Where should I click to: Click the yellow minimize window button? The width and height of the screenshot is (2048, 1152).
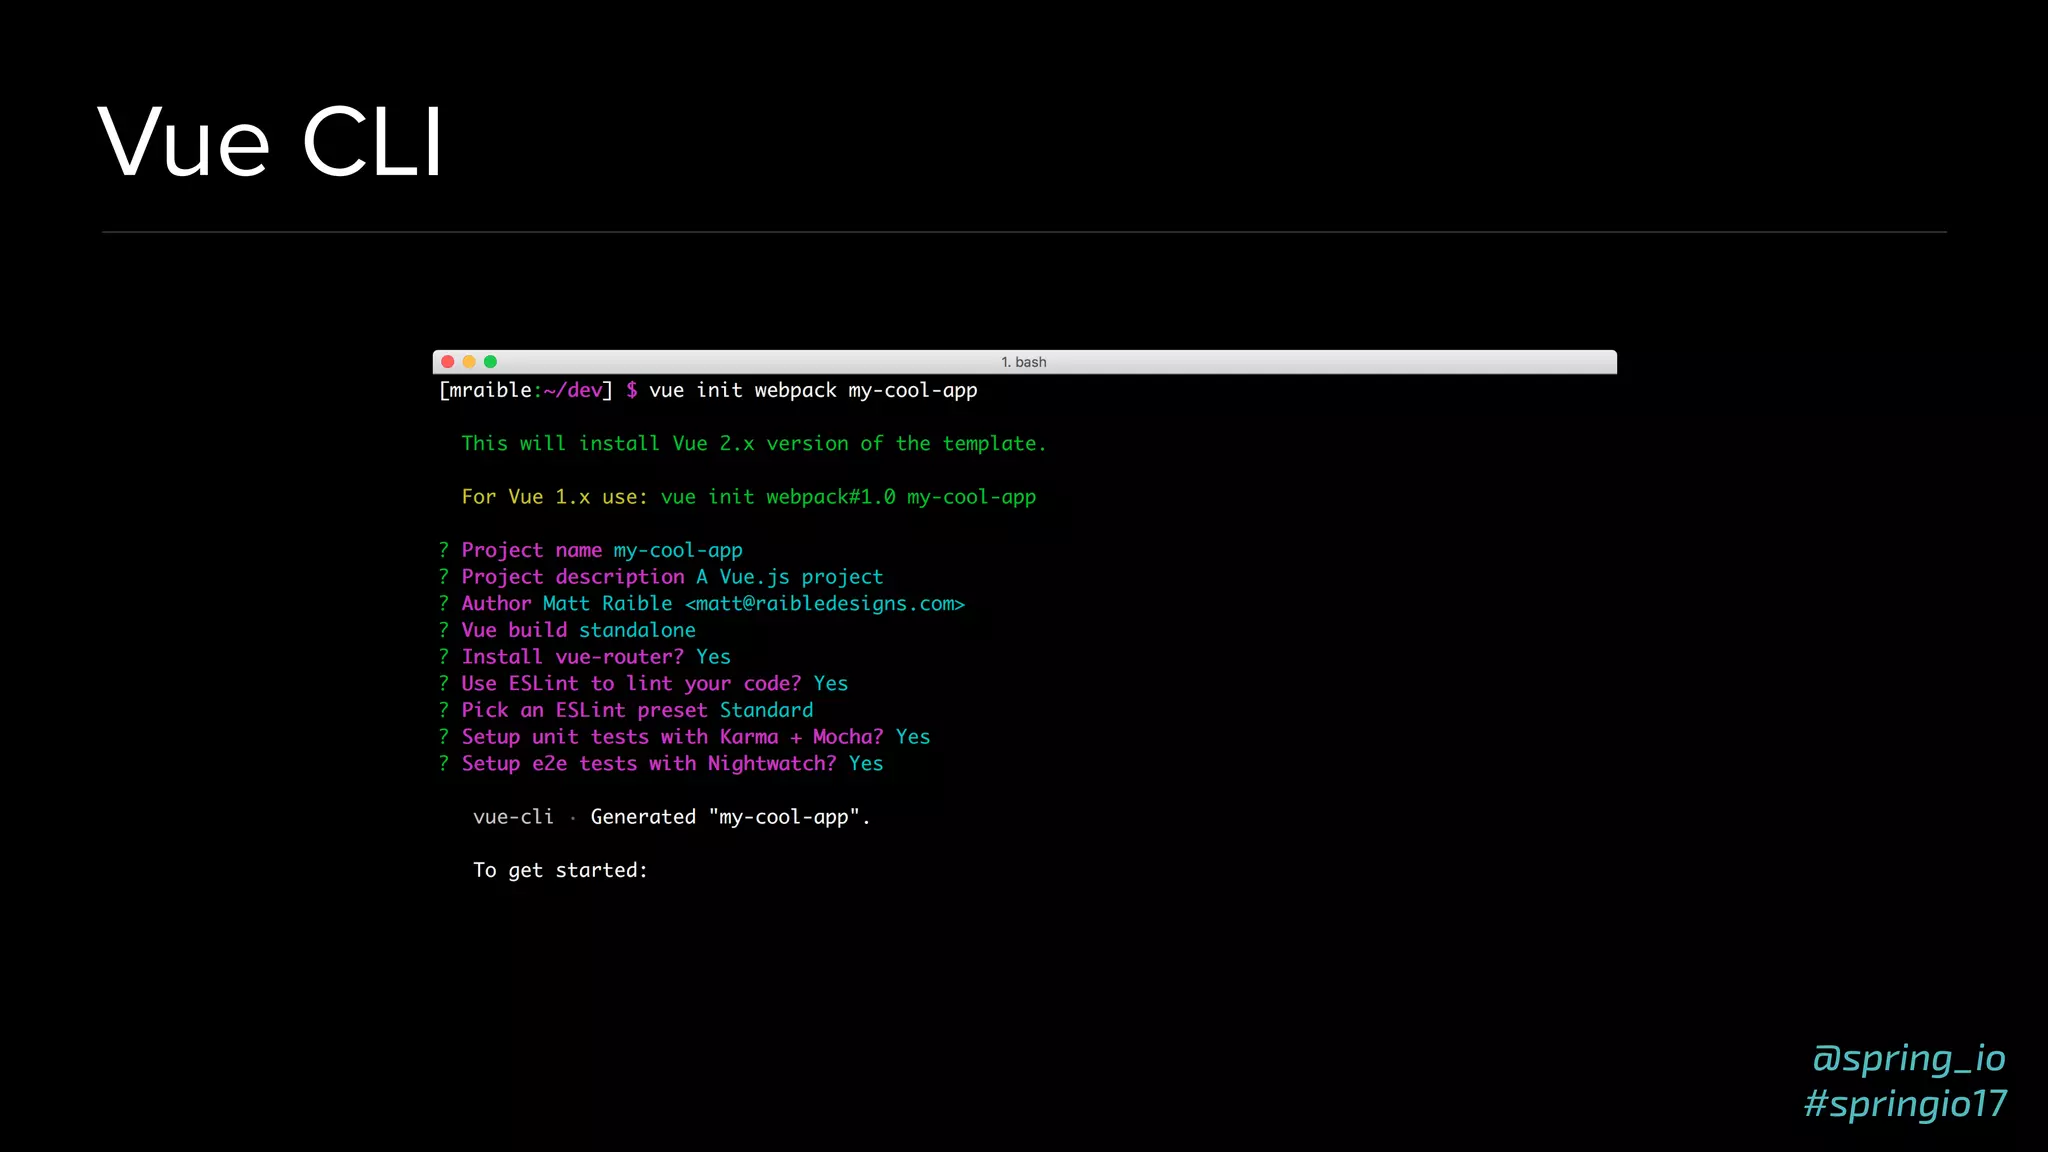coord(469,362)
